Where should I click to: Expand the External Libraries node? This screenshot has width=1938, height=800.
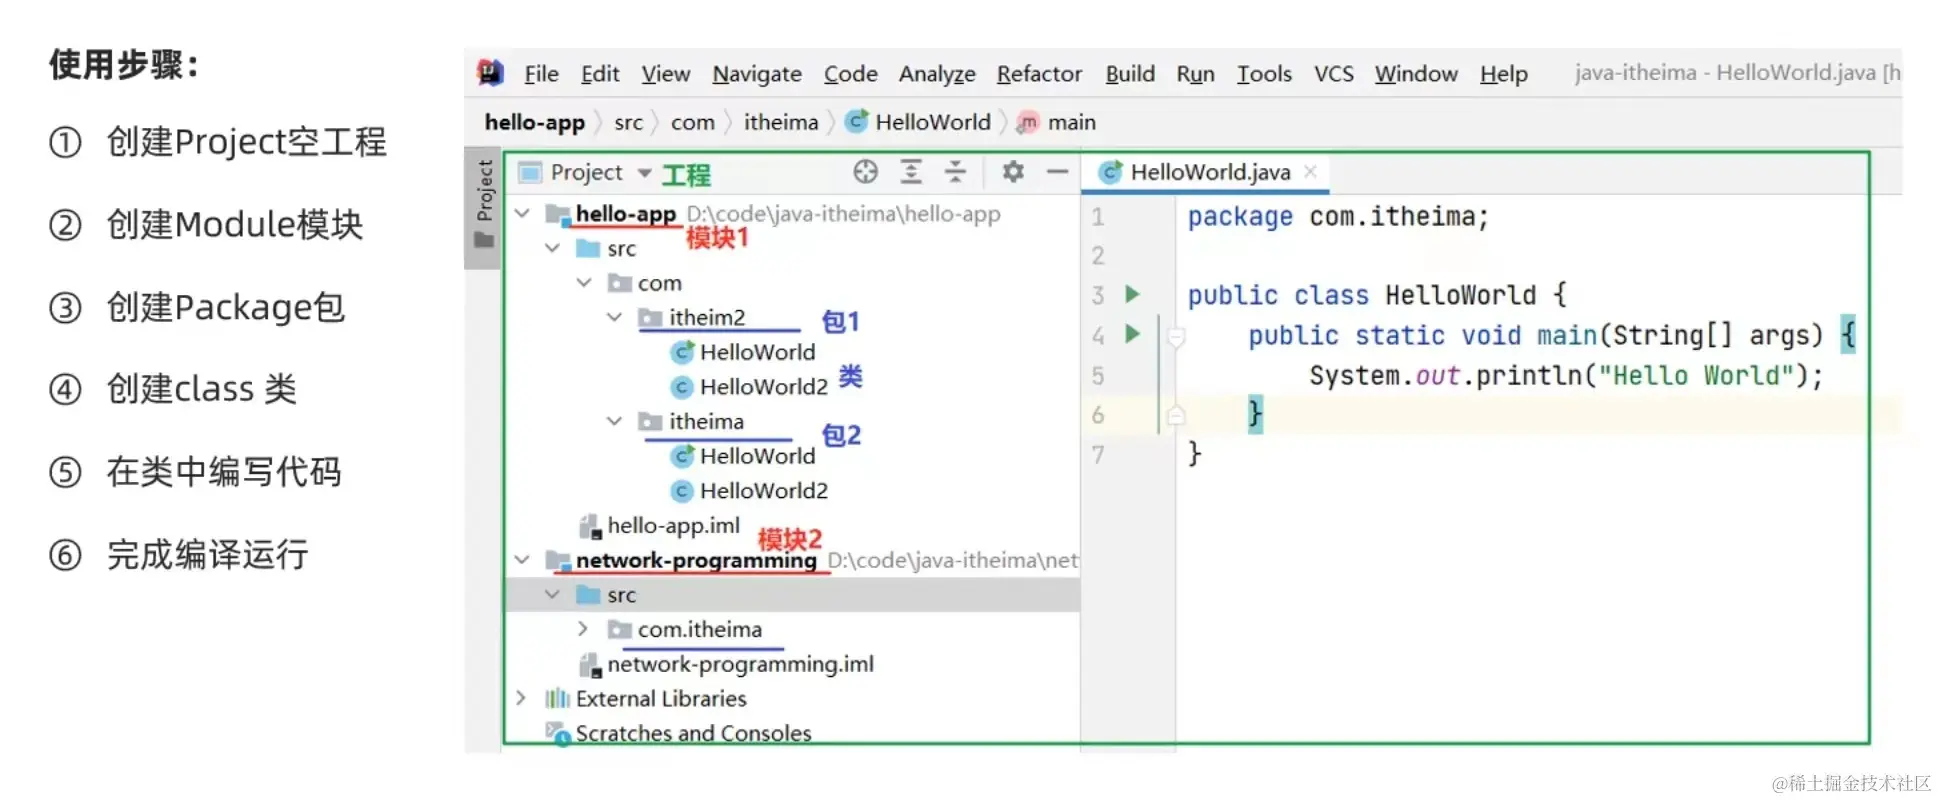(522, 698)
